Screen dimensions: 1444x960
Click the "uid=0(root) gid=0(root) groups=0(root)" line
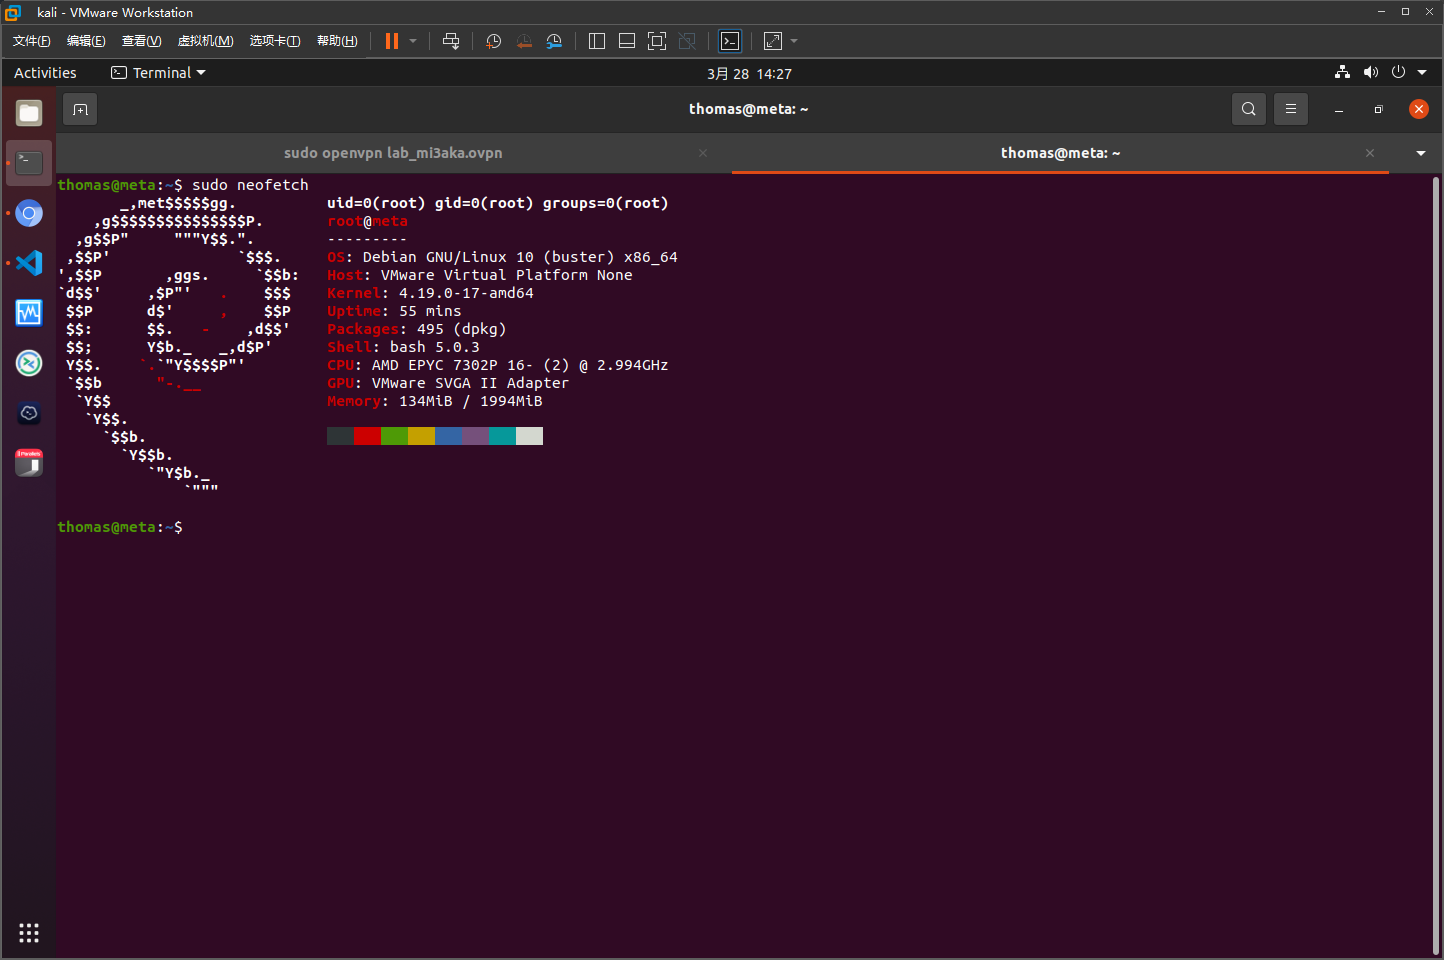click(x=497, y=203)
